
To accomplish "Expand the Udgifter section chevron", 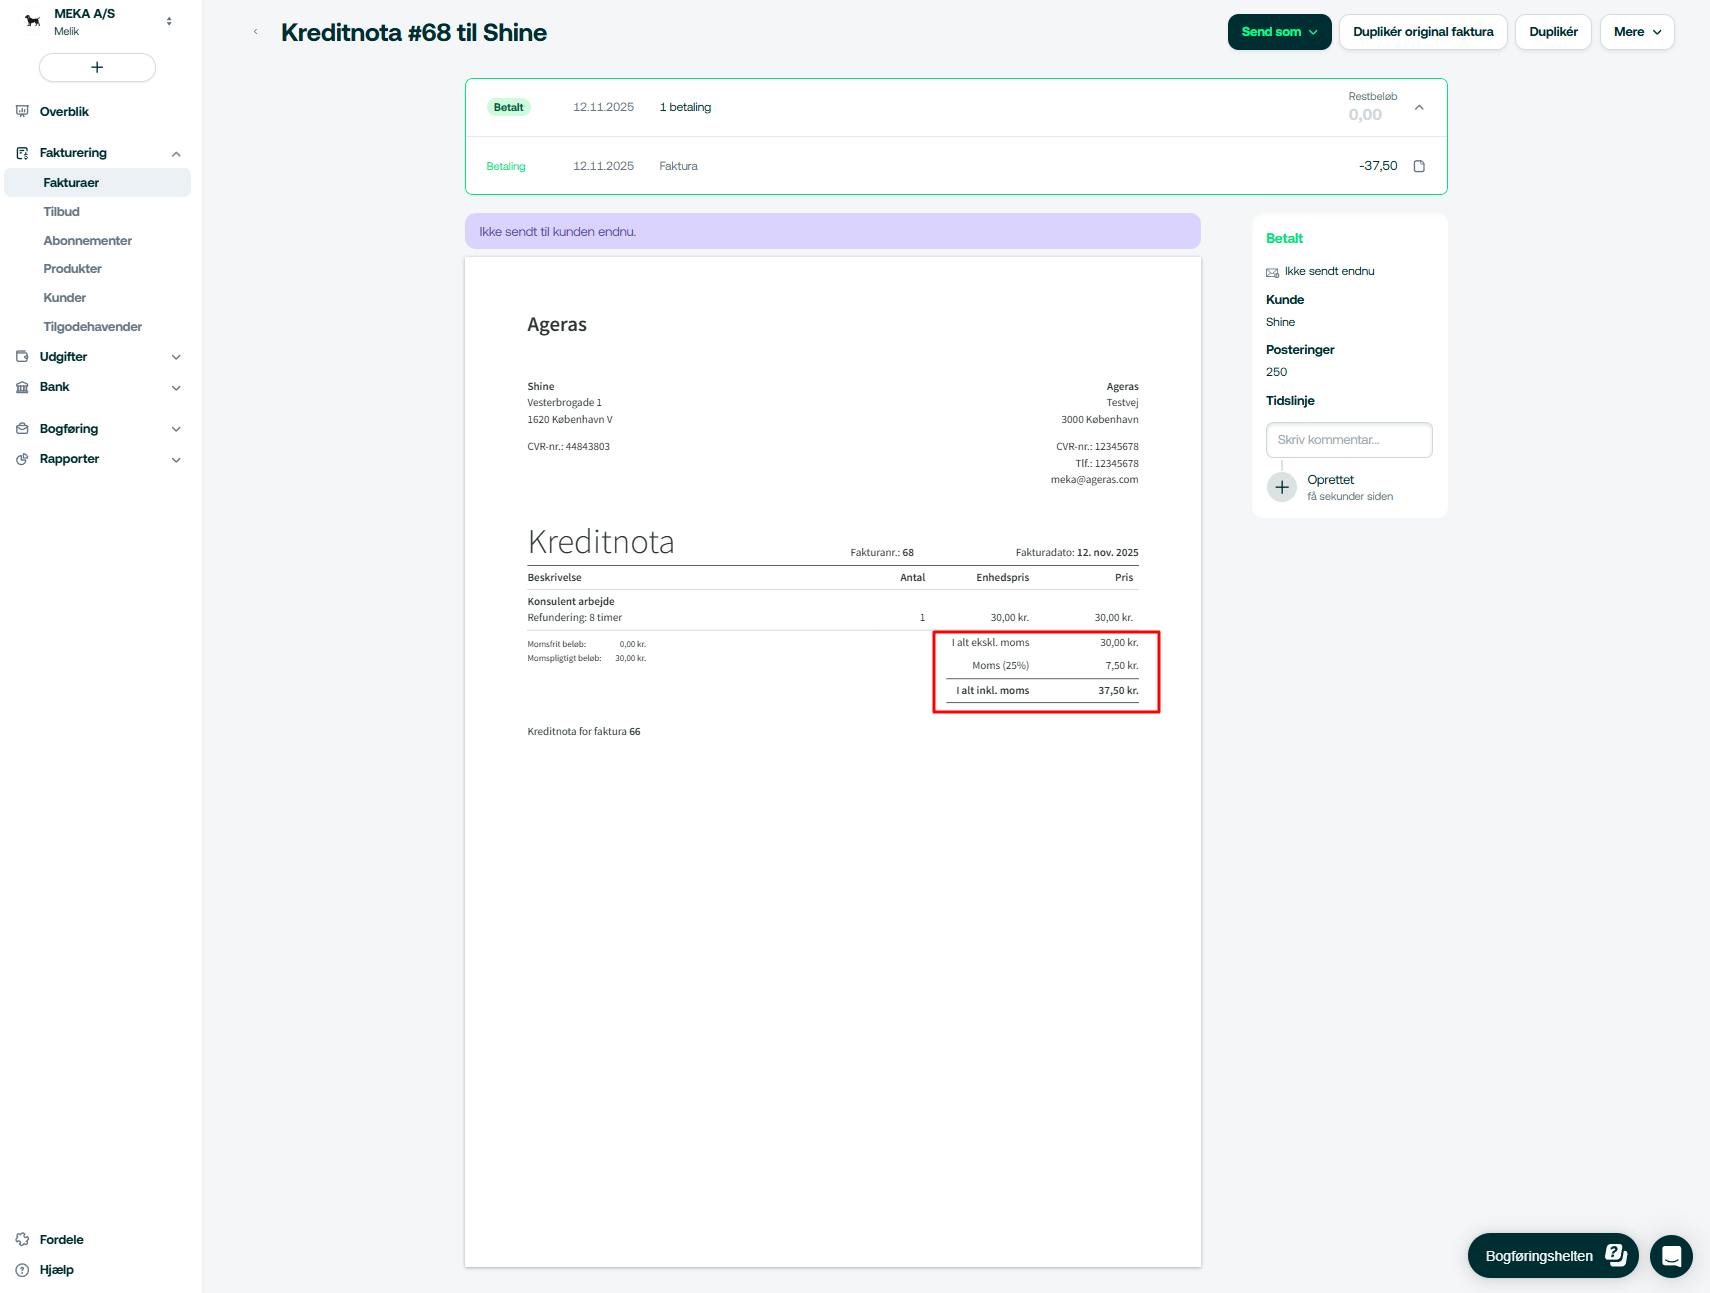I will point(176,357).
